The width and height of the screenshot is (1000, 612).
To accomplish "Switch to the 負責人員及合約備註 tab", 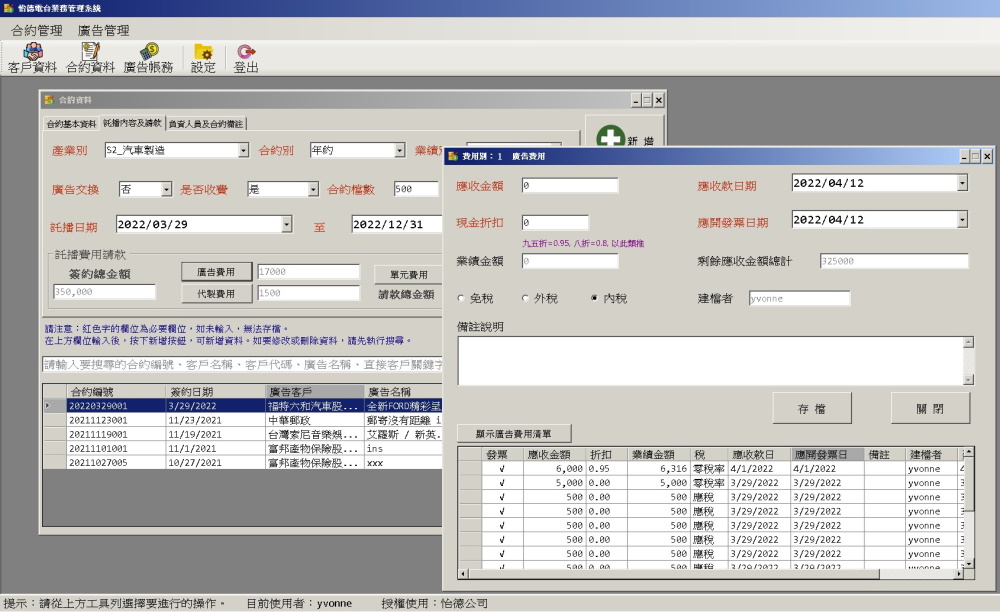I will pyautogui.click(x=205, y=124).
